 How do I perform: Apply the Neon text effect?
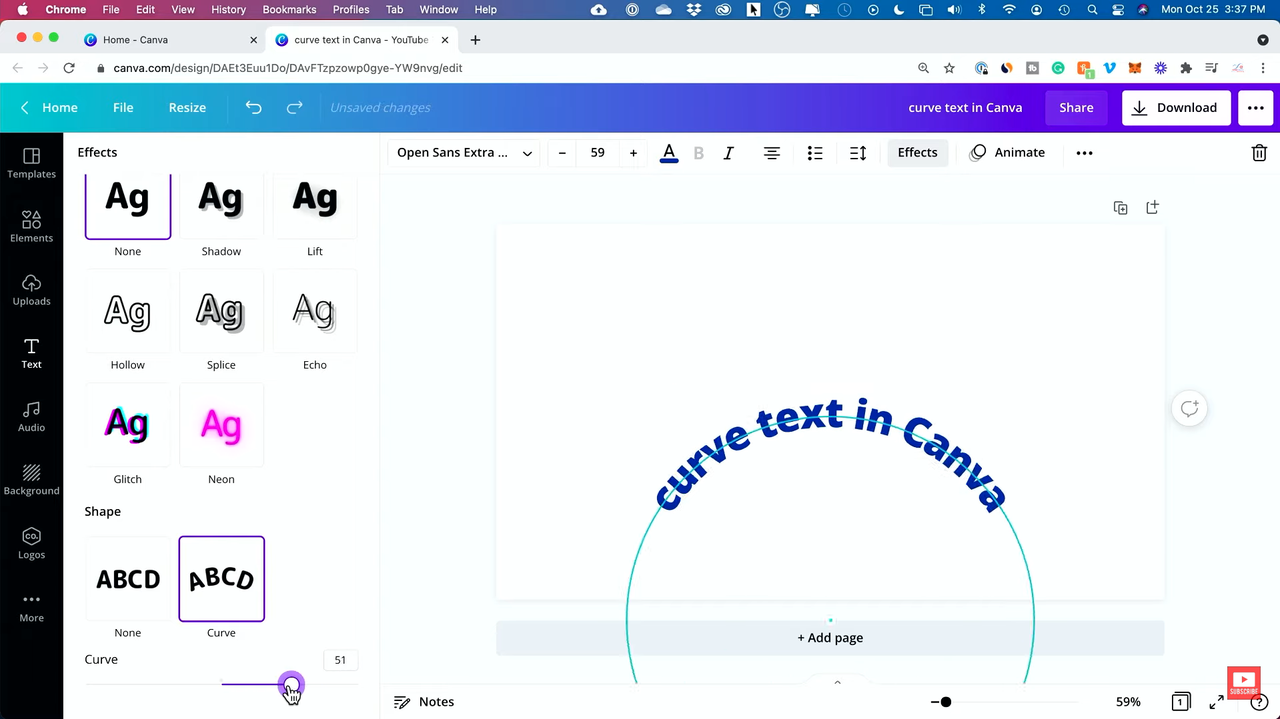[x=221, y=425]
